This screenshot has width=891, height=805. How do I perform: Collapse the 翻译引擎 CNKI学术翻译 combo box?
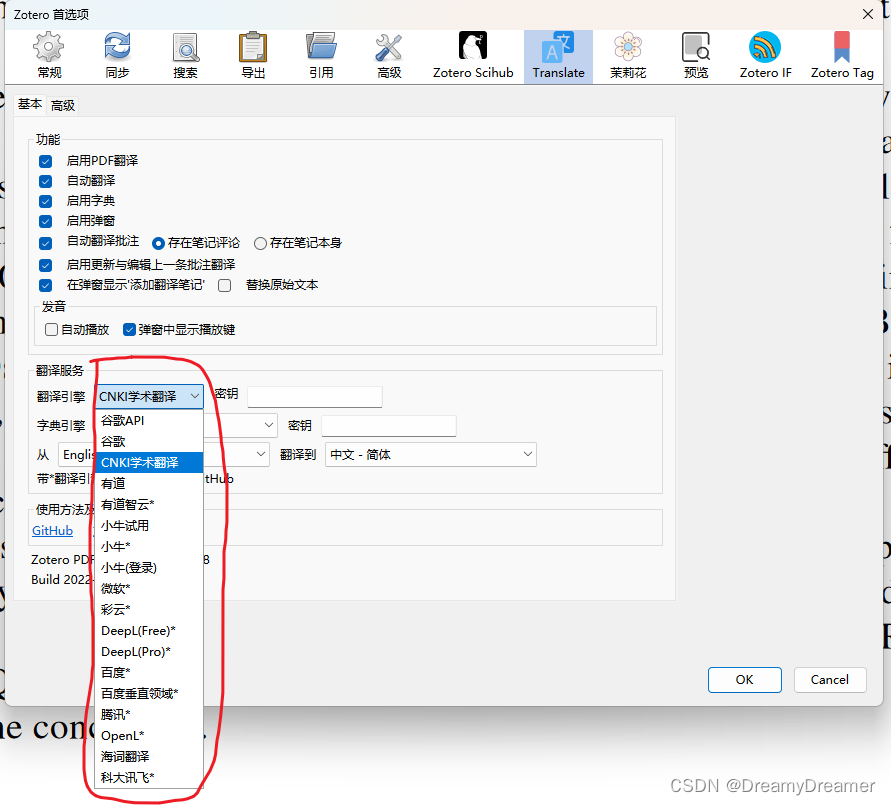click(149, 397)
